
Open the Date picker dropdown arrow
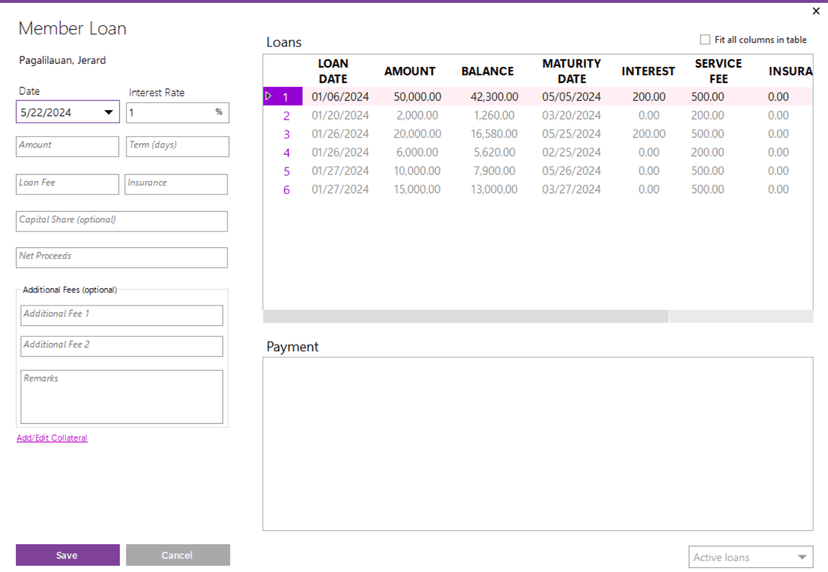click(x=109, y=113)
